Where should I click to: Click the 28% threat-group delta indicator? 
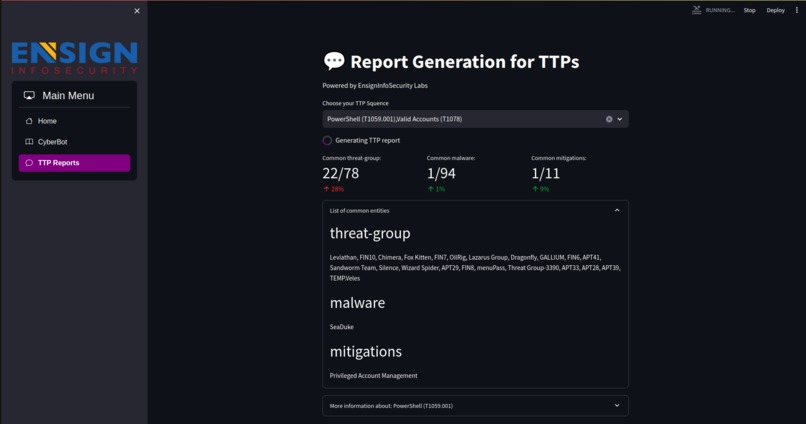pos(334,189)
